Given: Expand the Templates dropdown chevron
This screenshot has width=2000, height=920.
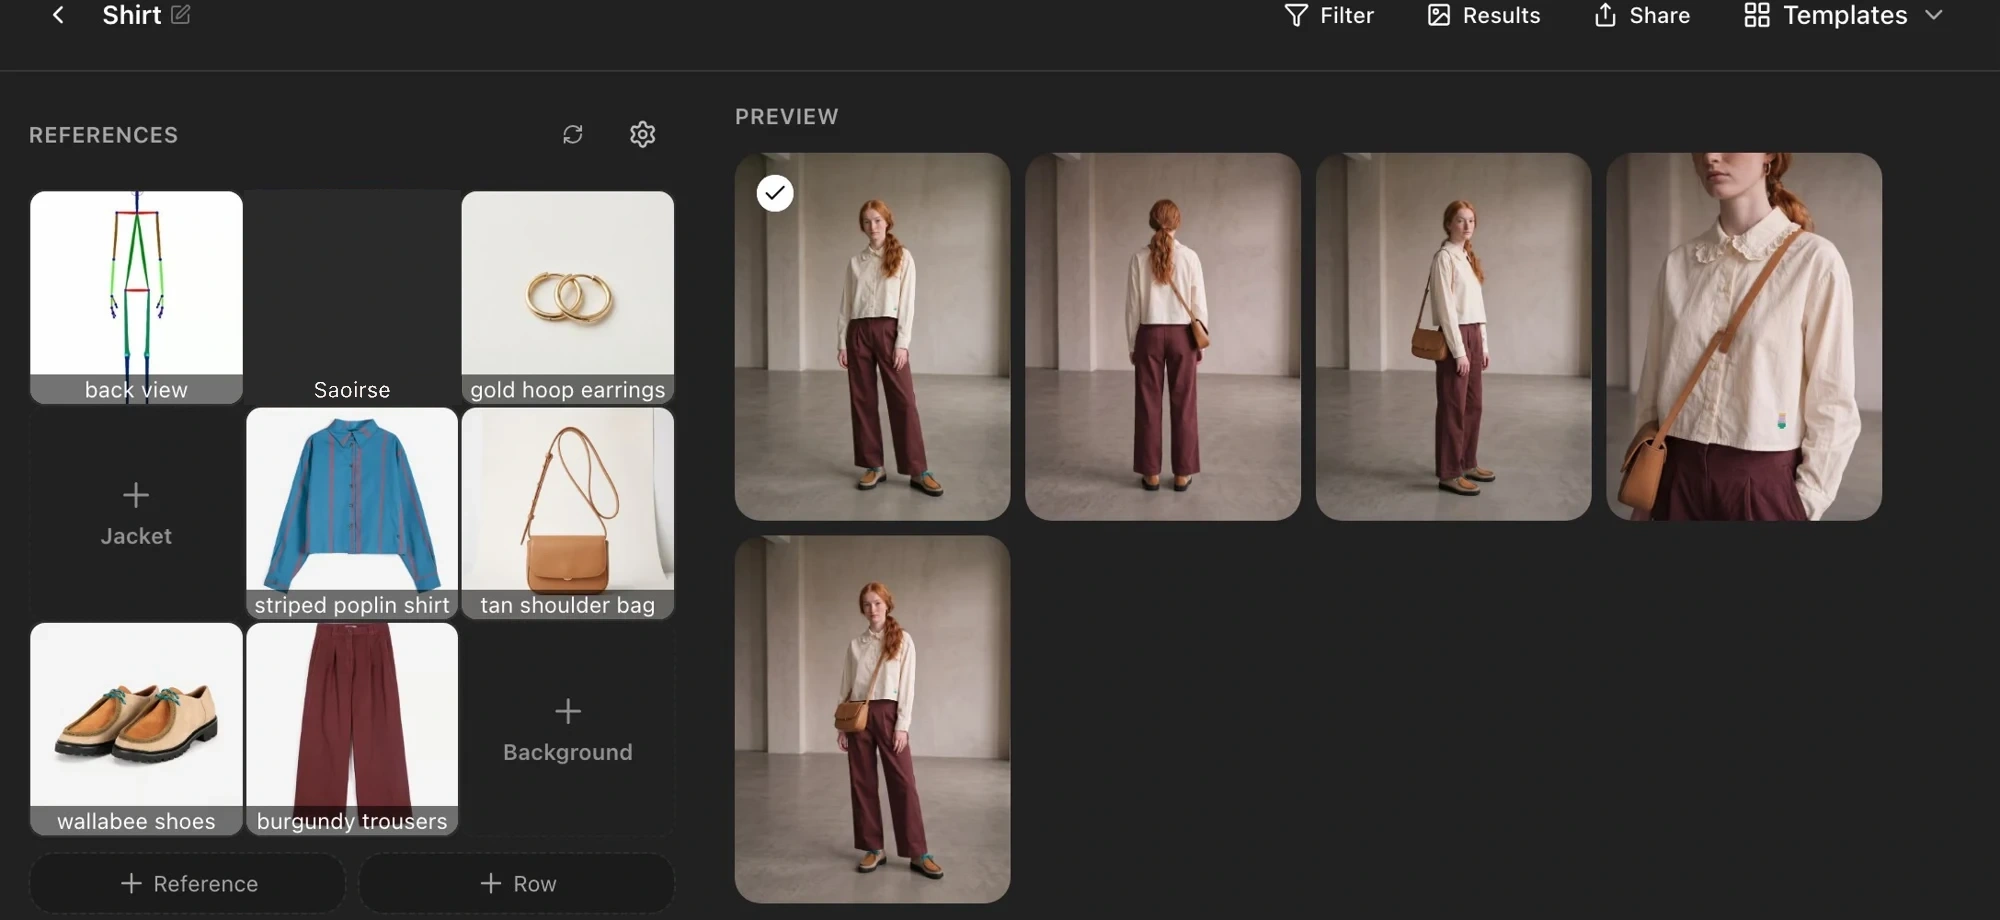Looking at the screenshot, I should [x=1934, y=15].
